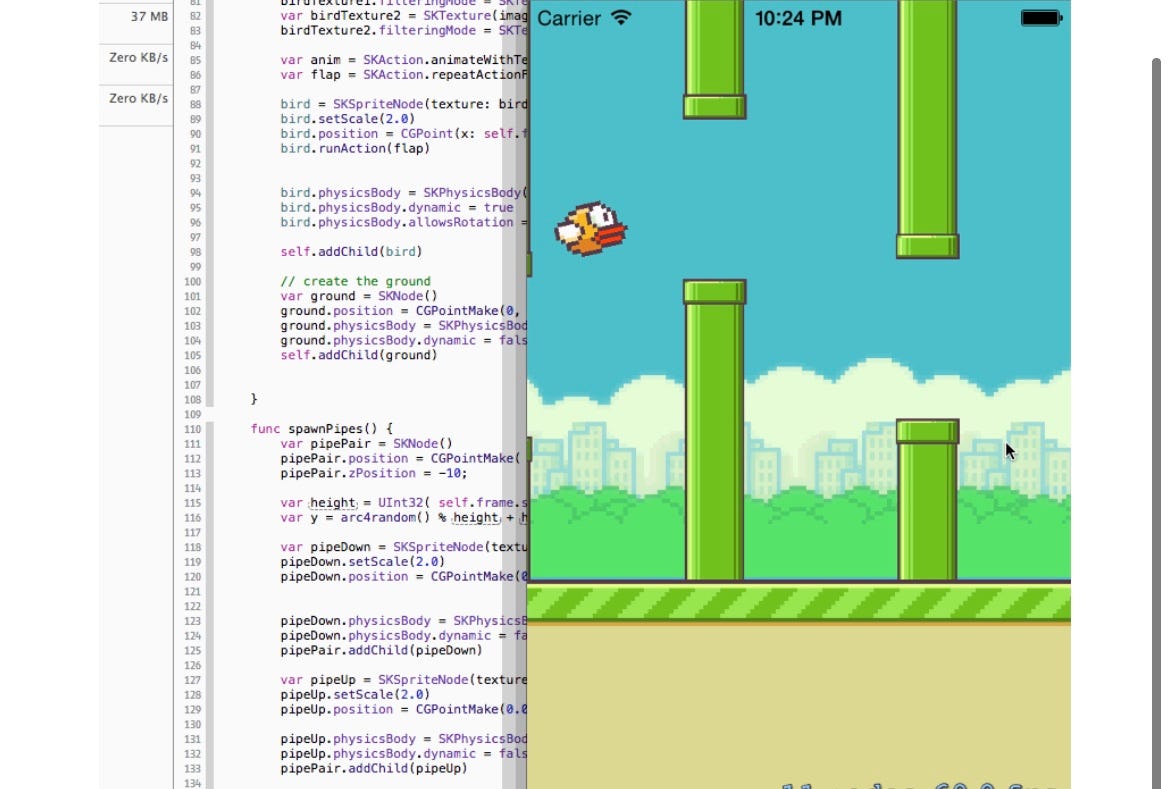The width and height of the screenshot is (1170, 789).
Task: Tap the battery icon in simulator status bar
Action: point(1041,18)
